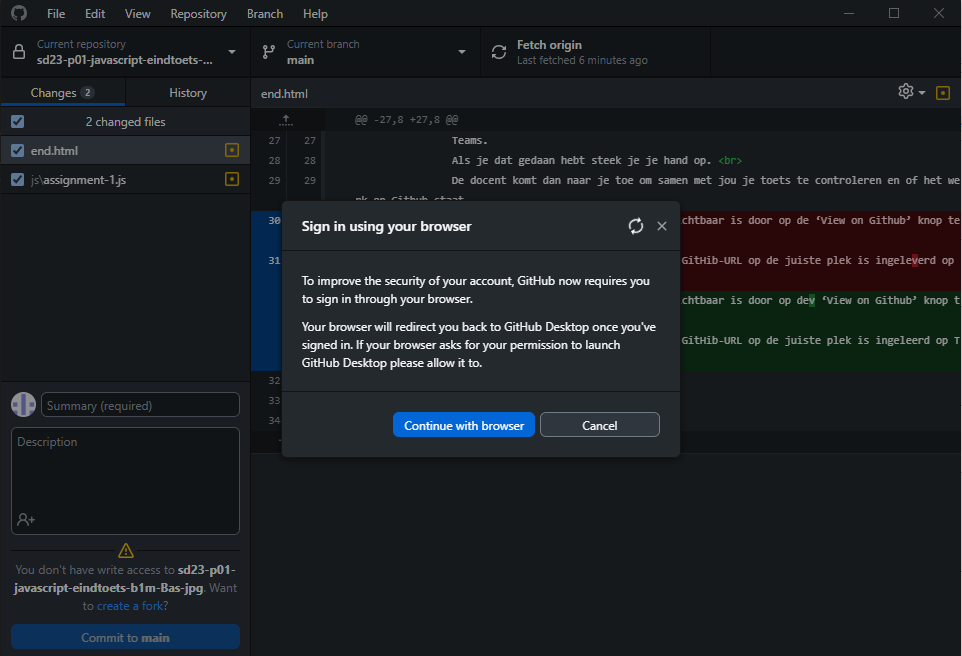Click the create a fork link
The width and height of the screenshot is (962, 656).
130,605
